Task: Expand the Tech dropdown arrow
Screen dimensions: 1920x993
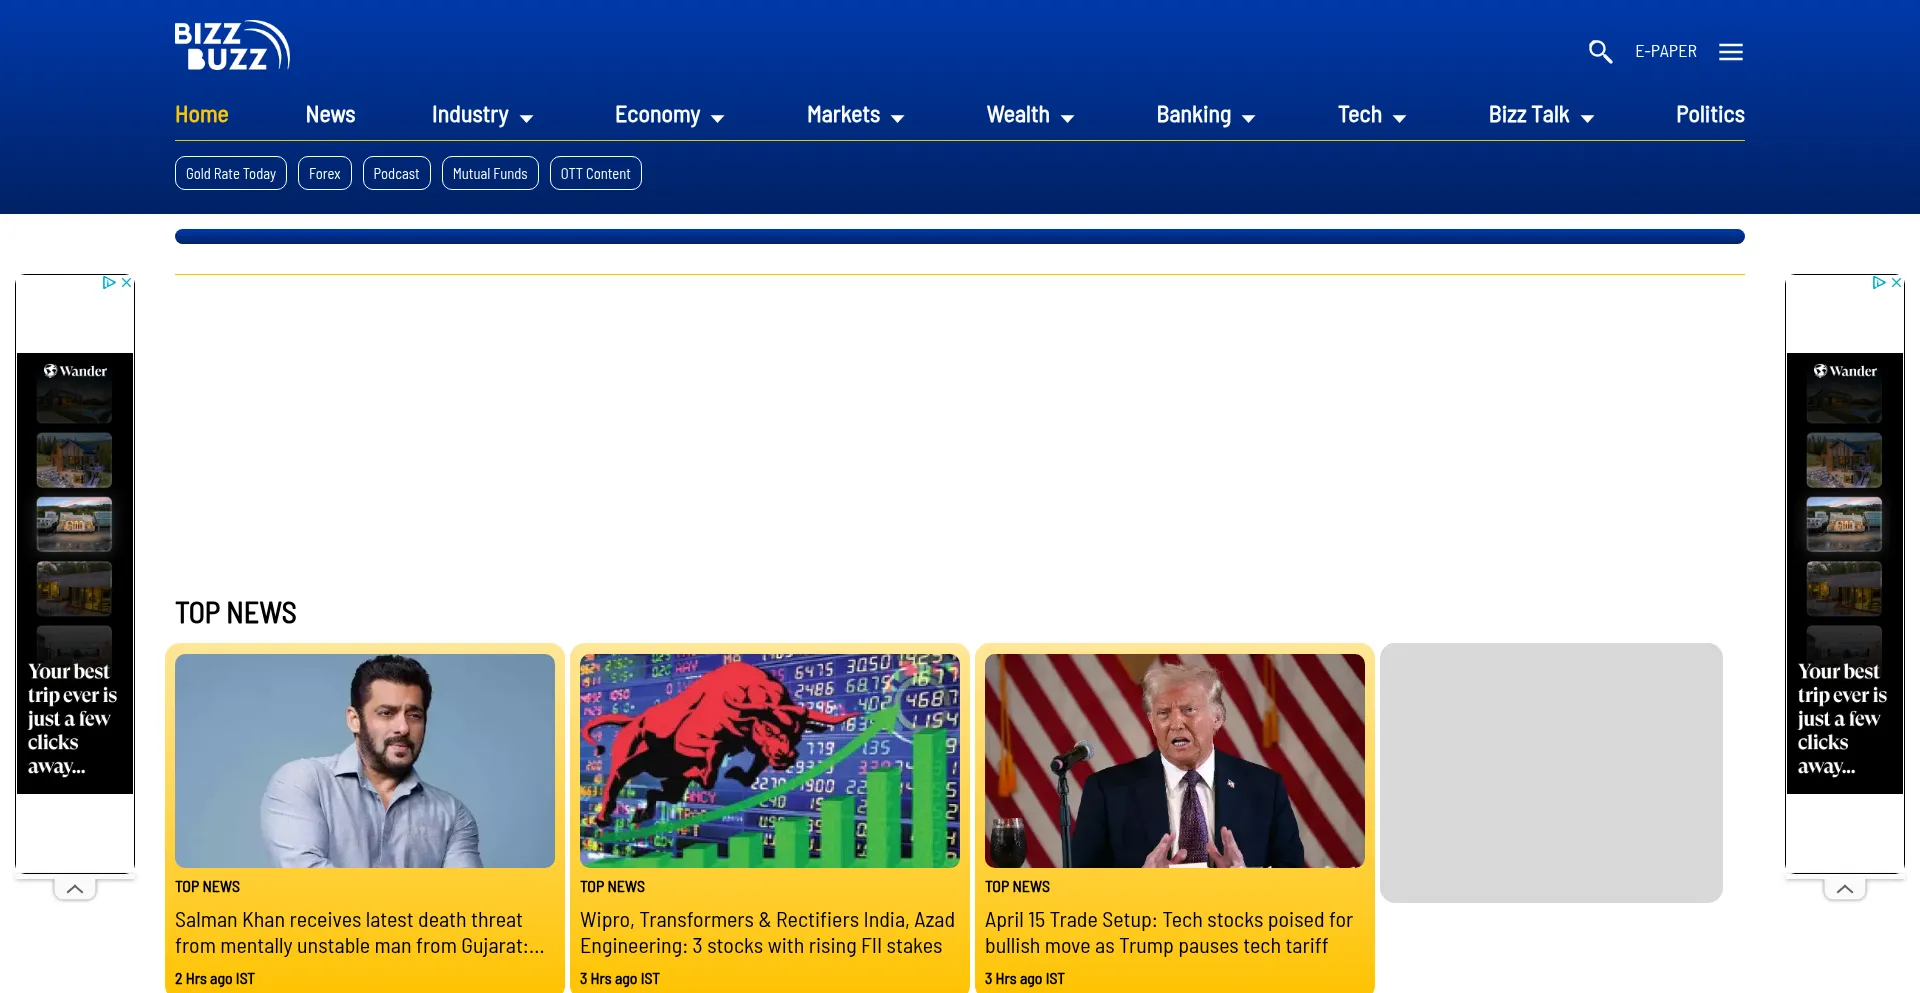Action: 1399,119
